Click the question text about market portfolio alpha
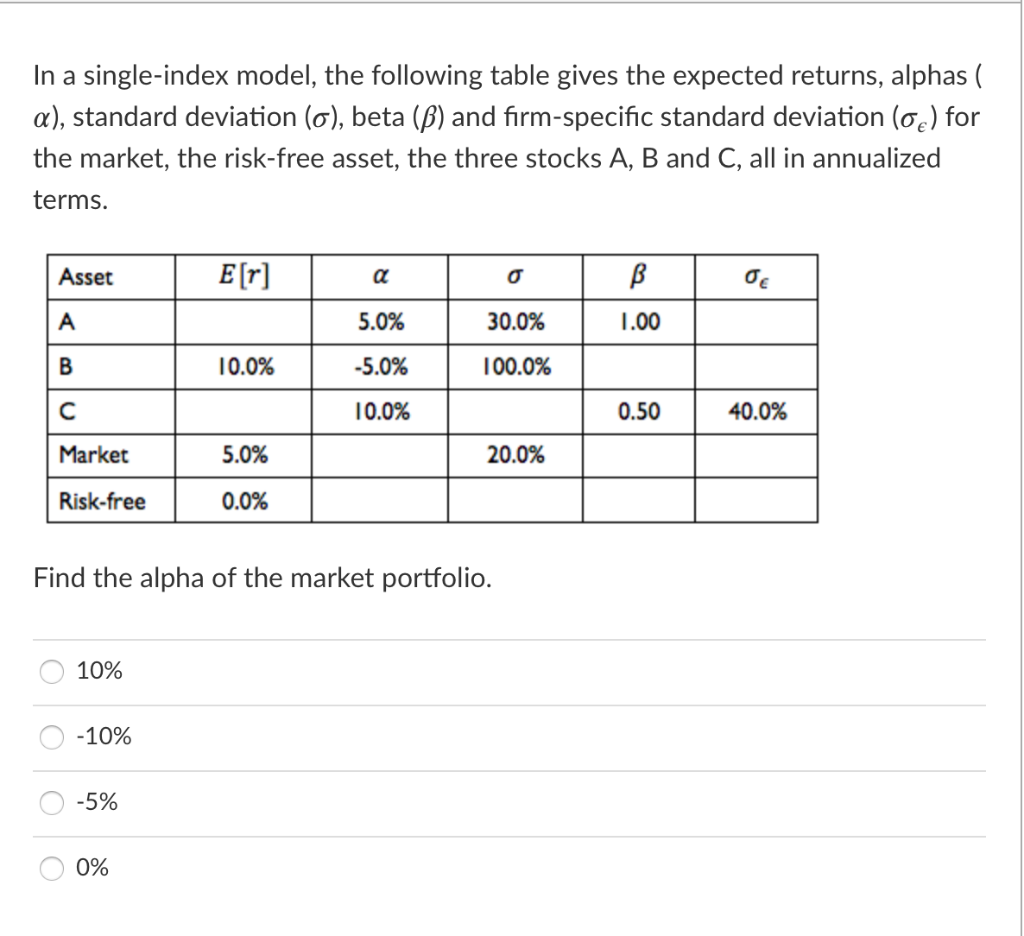The width and height of the screenshot is (1024, 936). click(261, 578)
